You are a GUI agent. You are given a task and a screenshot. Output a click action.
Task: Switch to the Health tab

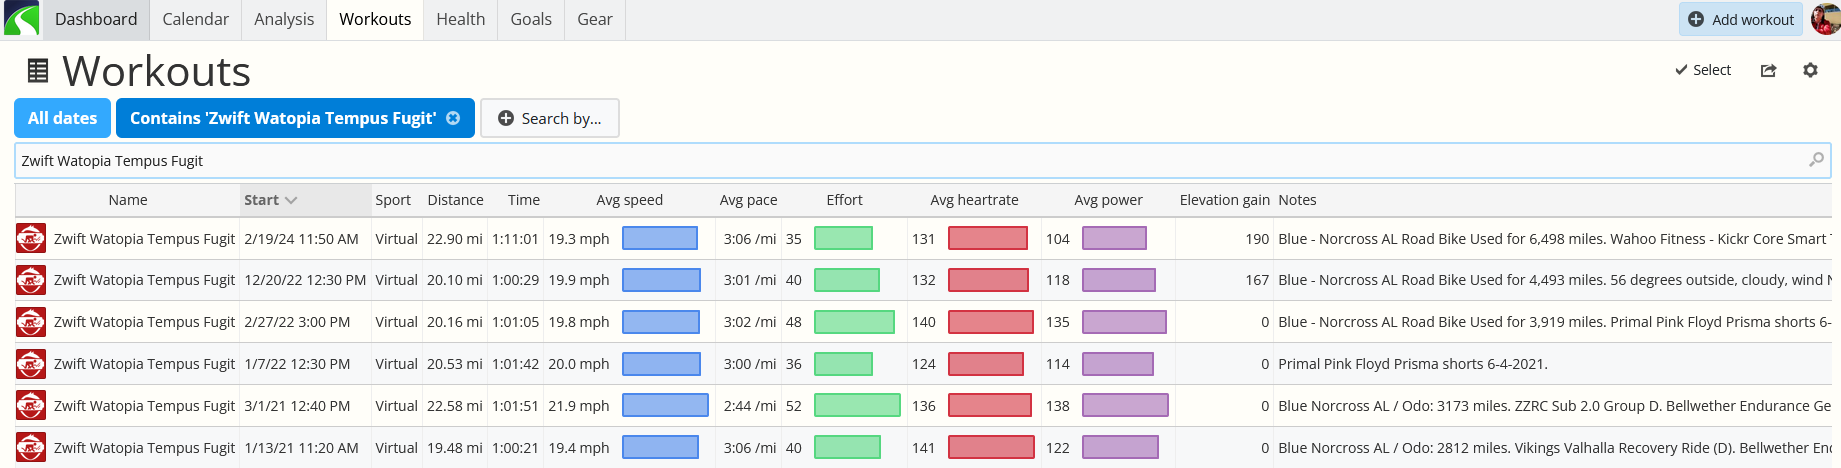point(460,19)
